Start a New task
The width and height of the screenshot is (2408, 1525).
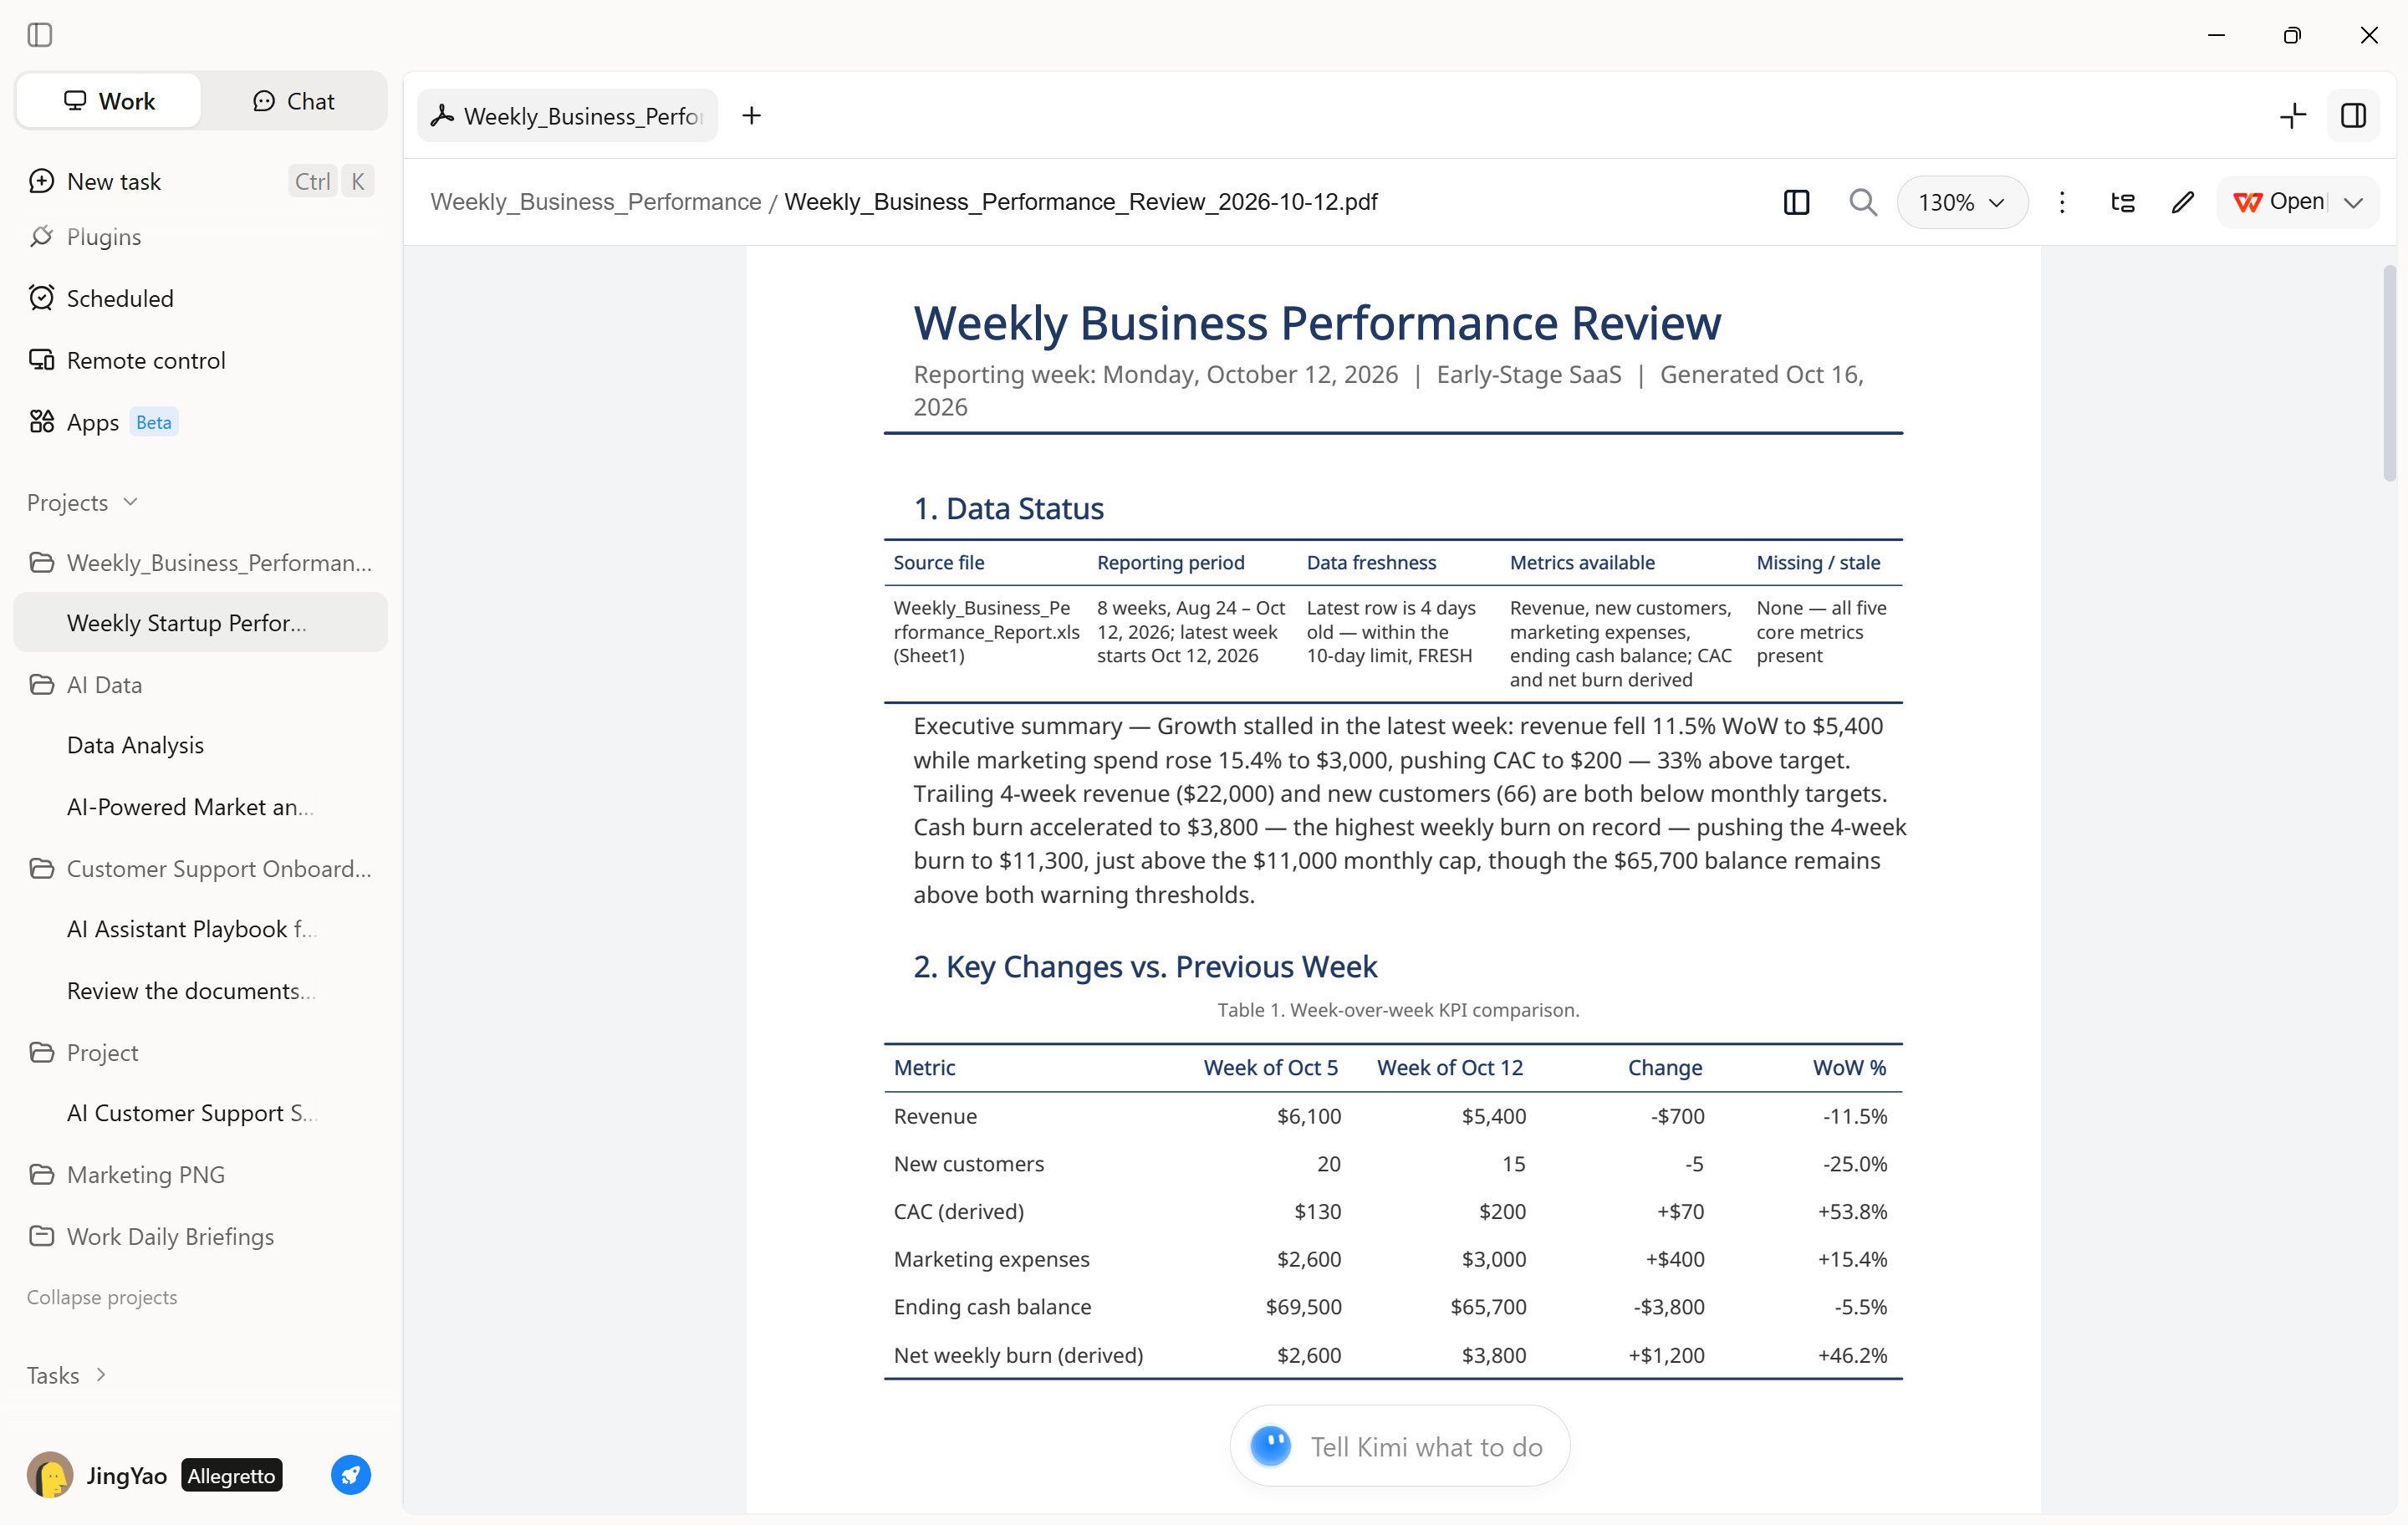pos(200,181)
